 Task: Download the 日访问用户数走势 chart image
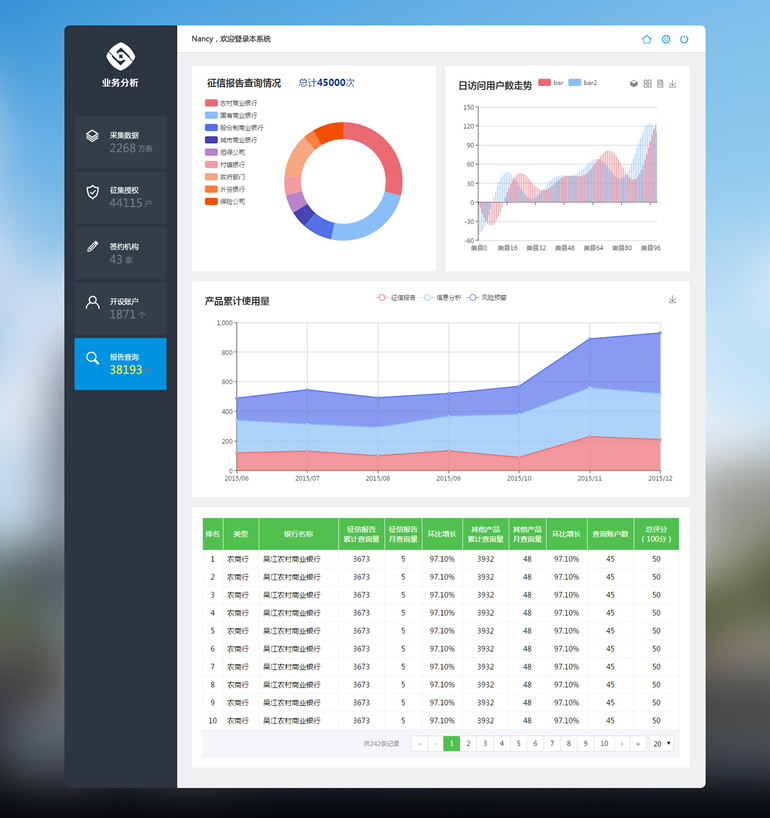(673, 84)
